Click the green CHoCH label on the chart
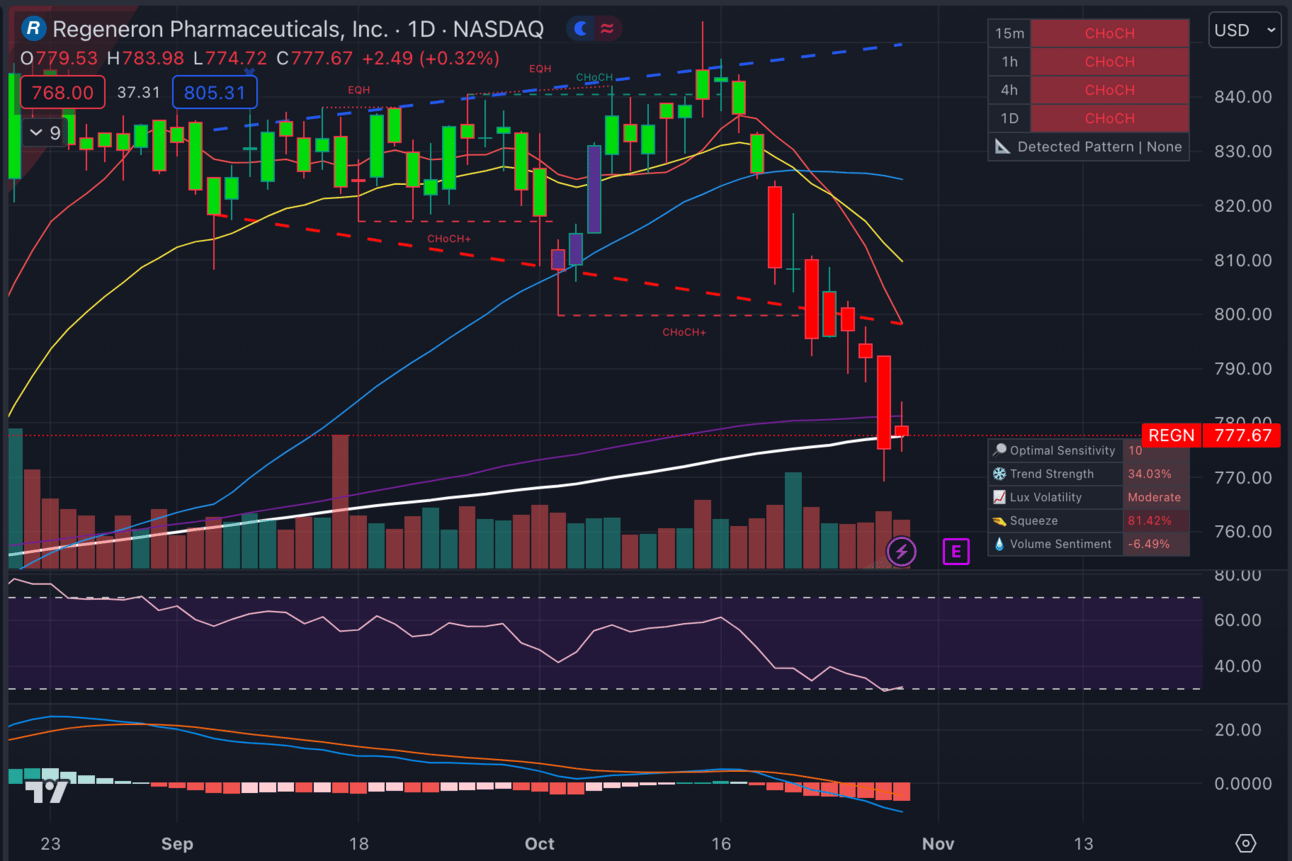Image resolution: width=1292 pixels, height=861 pixels. pos(594,77)
